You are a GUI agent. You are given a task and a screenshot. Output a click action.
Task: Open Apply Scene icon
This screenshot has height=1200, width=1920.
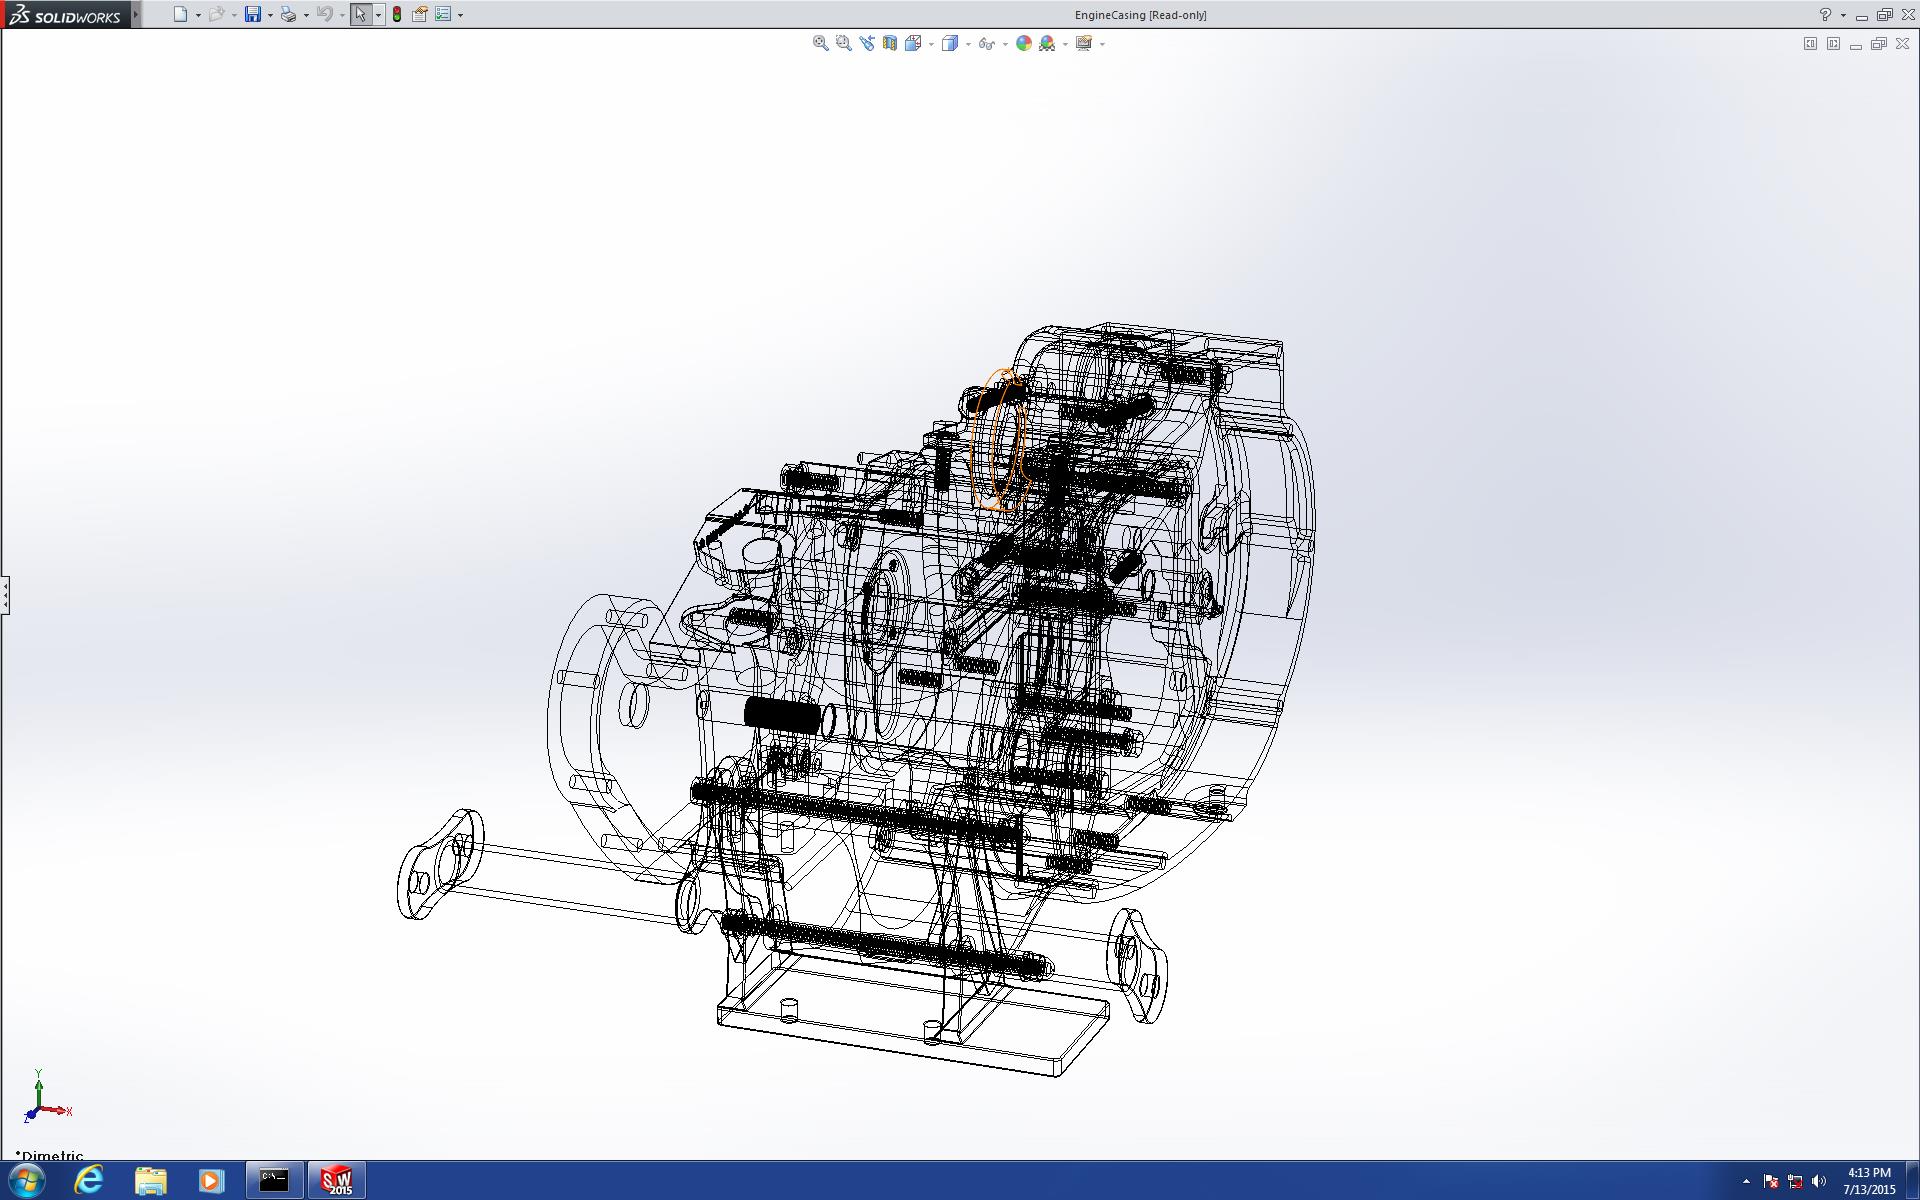click(x=1047, y=43)
